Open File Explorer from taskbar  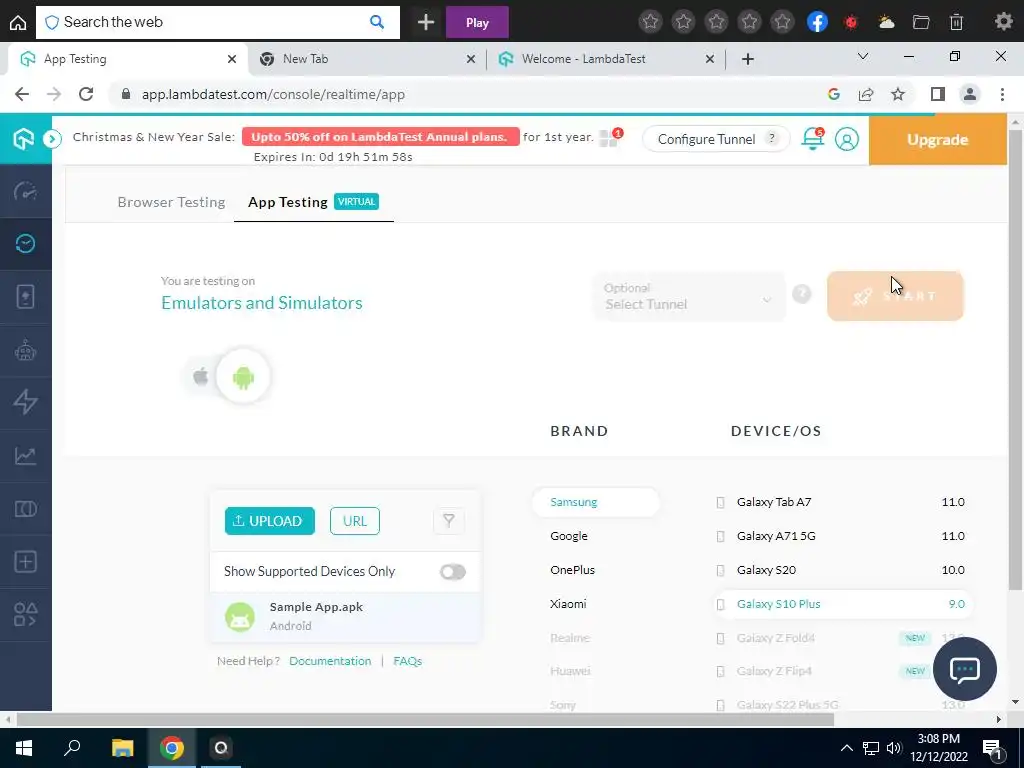pos(122,748)
